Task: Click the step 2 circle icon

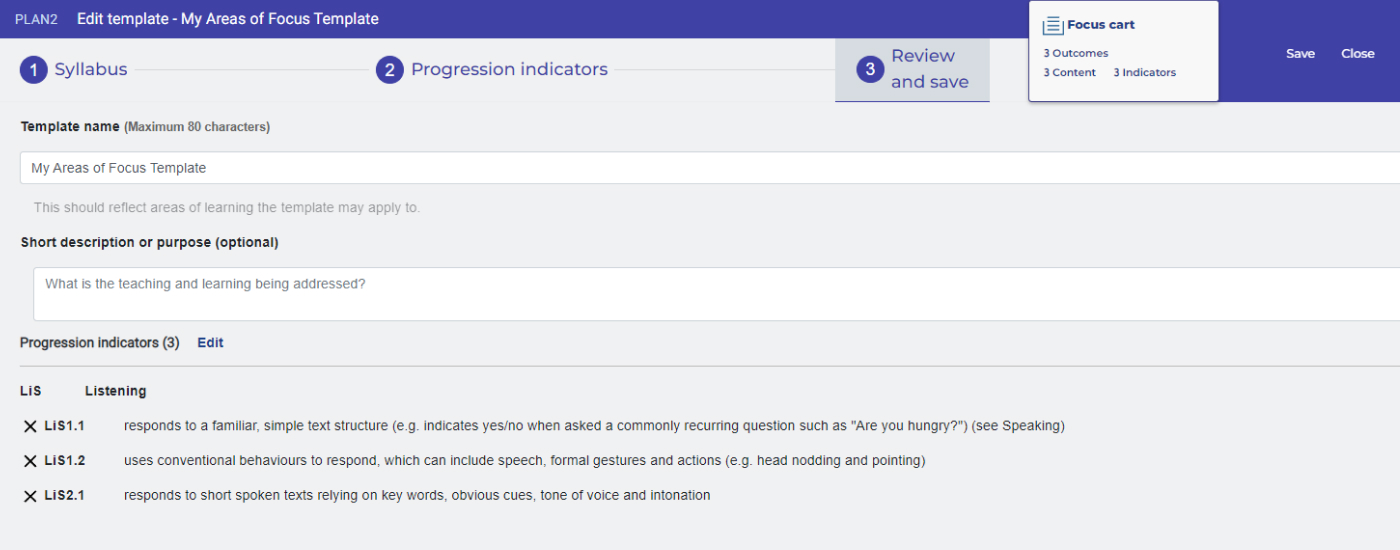Action: tap(390, 70)
